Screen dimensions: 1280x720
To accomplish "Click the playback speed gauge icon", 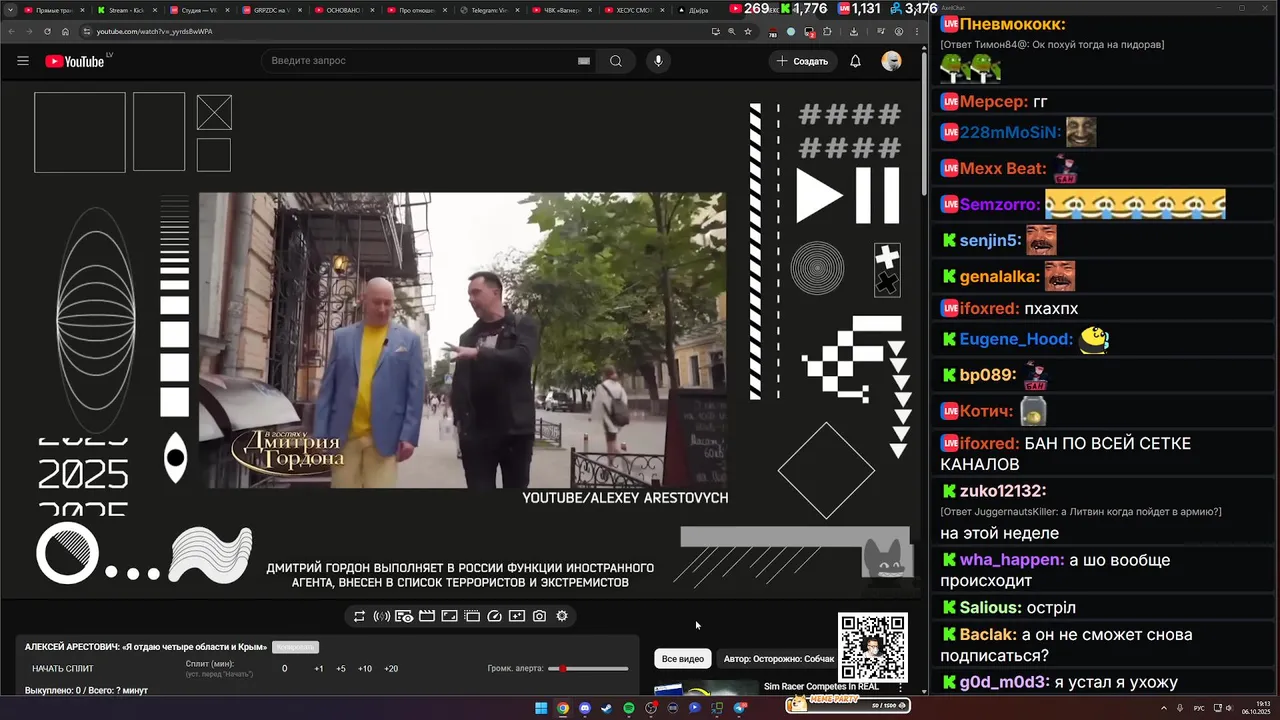I will coord(494,616).
